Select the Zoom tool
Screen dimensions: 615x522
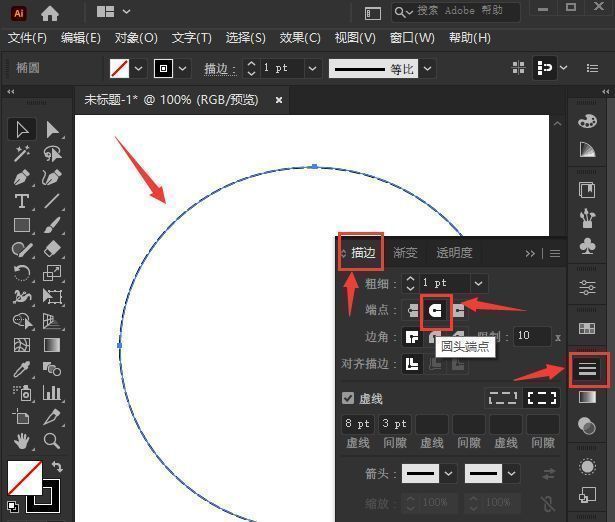coord(52,440)
